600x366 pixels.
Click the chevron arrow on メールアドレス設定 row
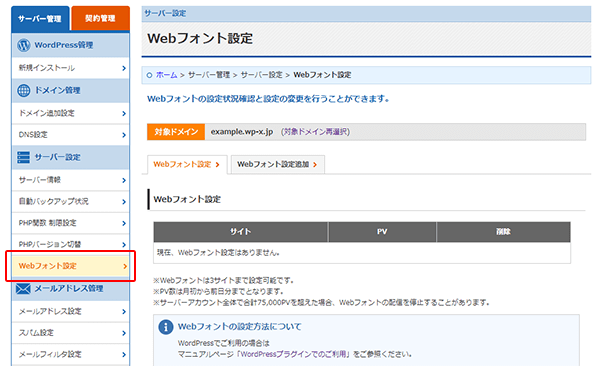tap(124, 312)
